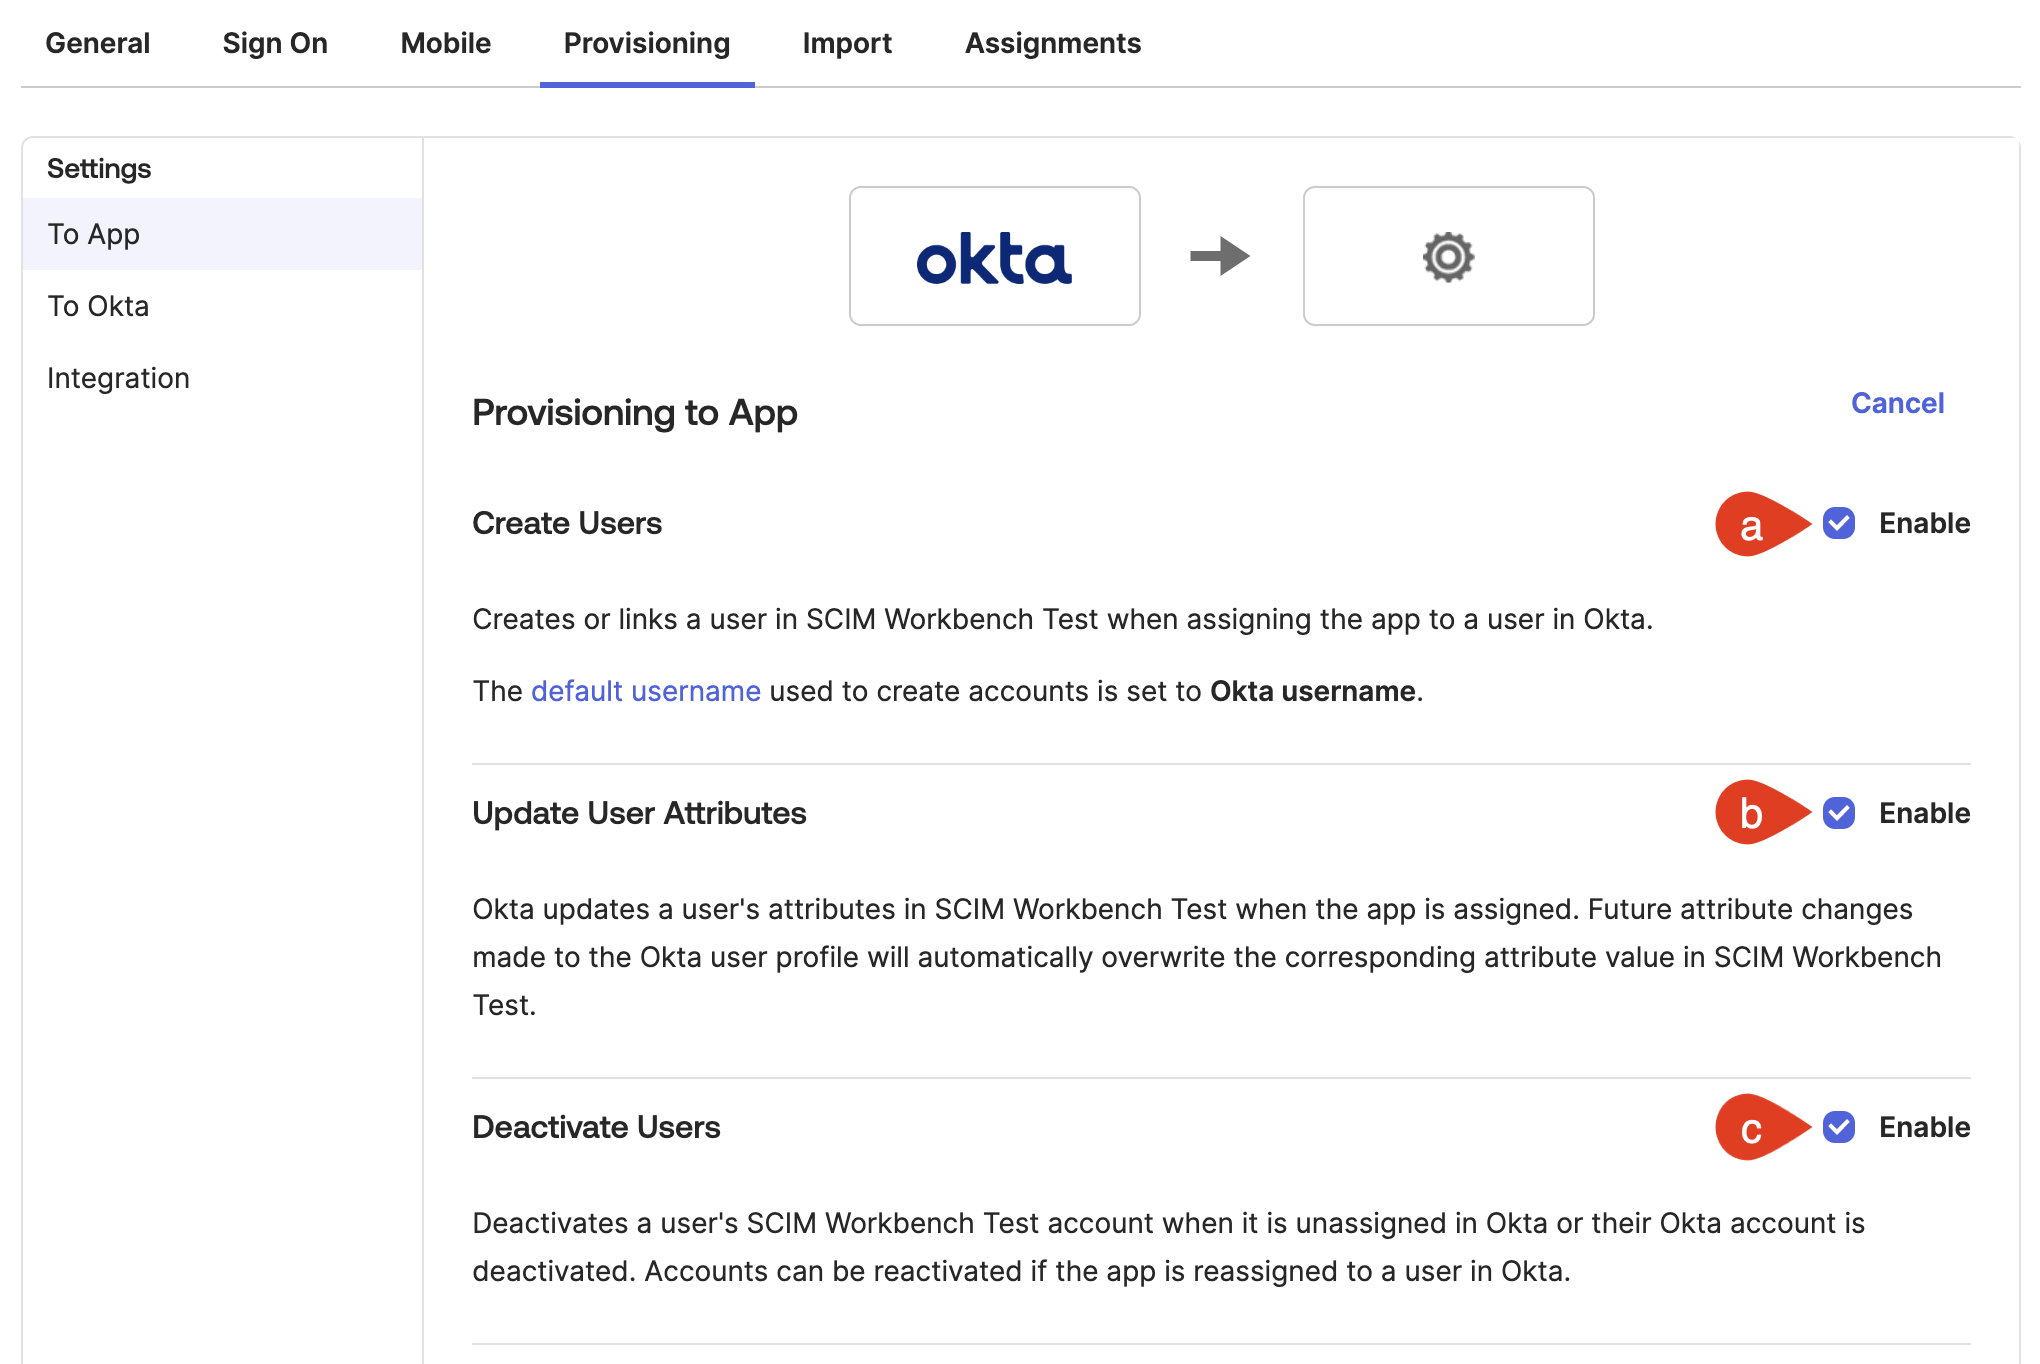Click paragraph starting 'Deactivates a user's SCIM Workbench'
The height and width of the screenshot is (1364, 2040).
tap(1169, 1247)
